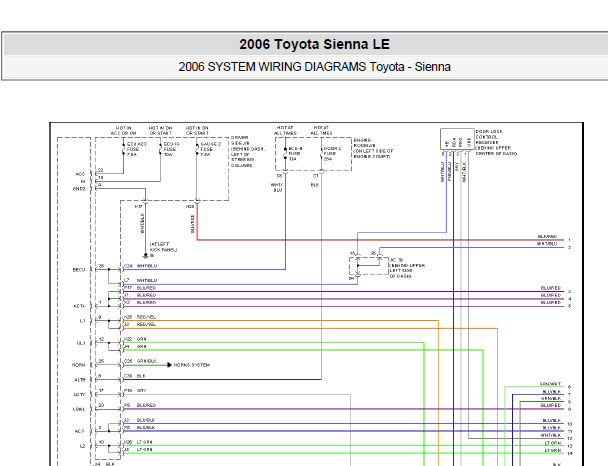Screen dimensions: 608x466
Task: Click the '2006 SYSTEM WIRING DIAGRAMS Toyota - Sienna' subtitle
Action: point(314,67)
